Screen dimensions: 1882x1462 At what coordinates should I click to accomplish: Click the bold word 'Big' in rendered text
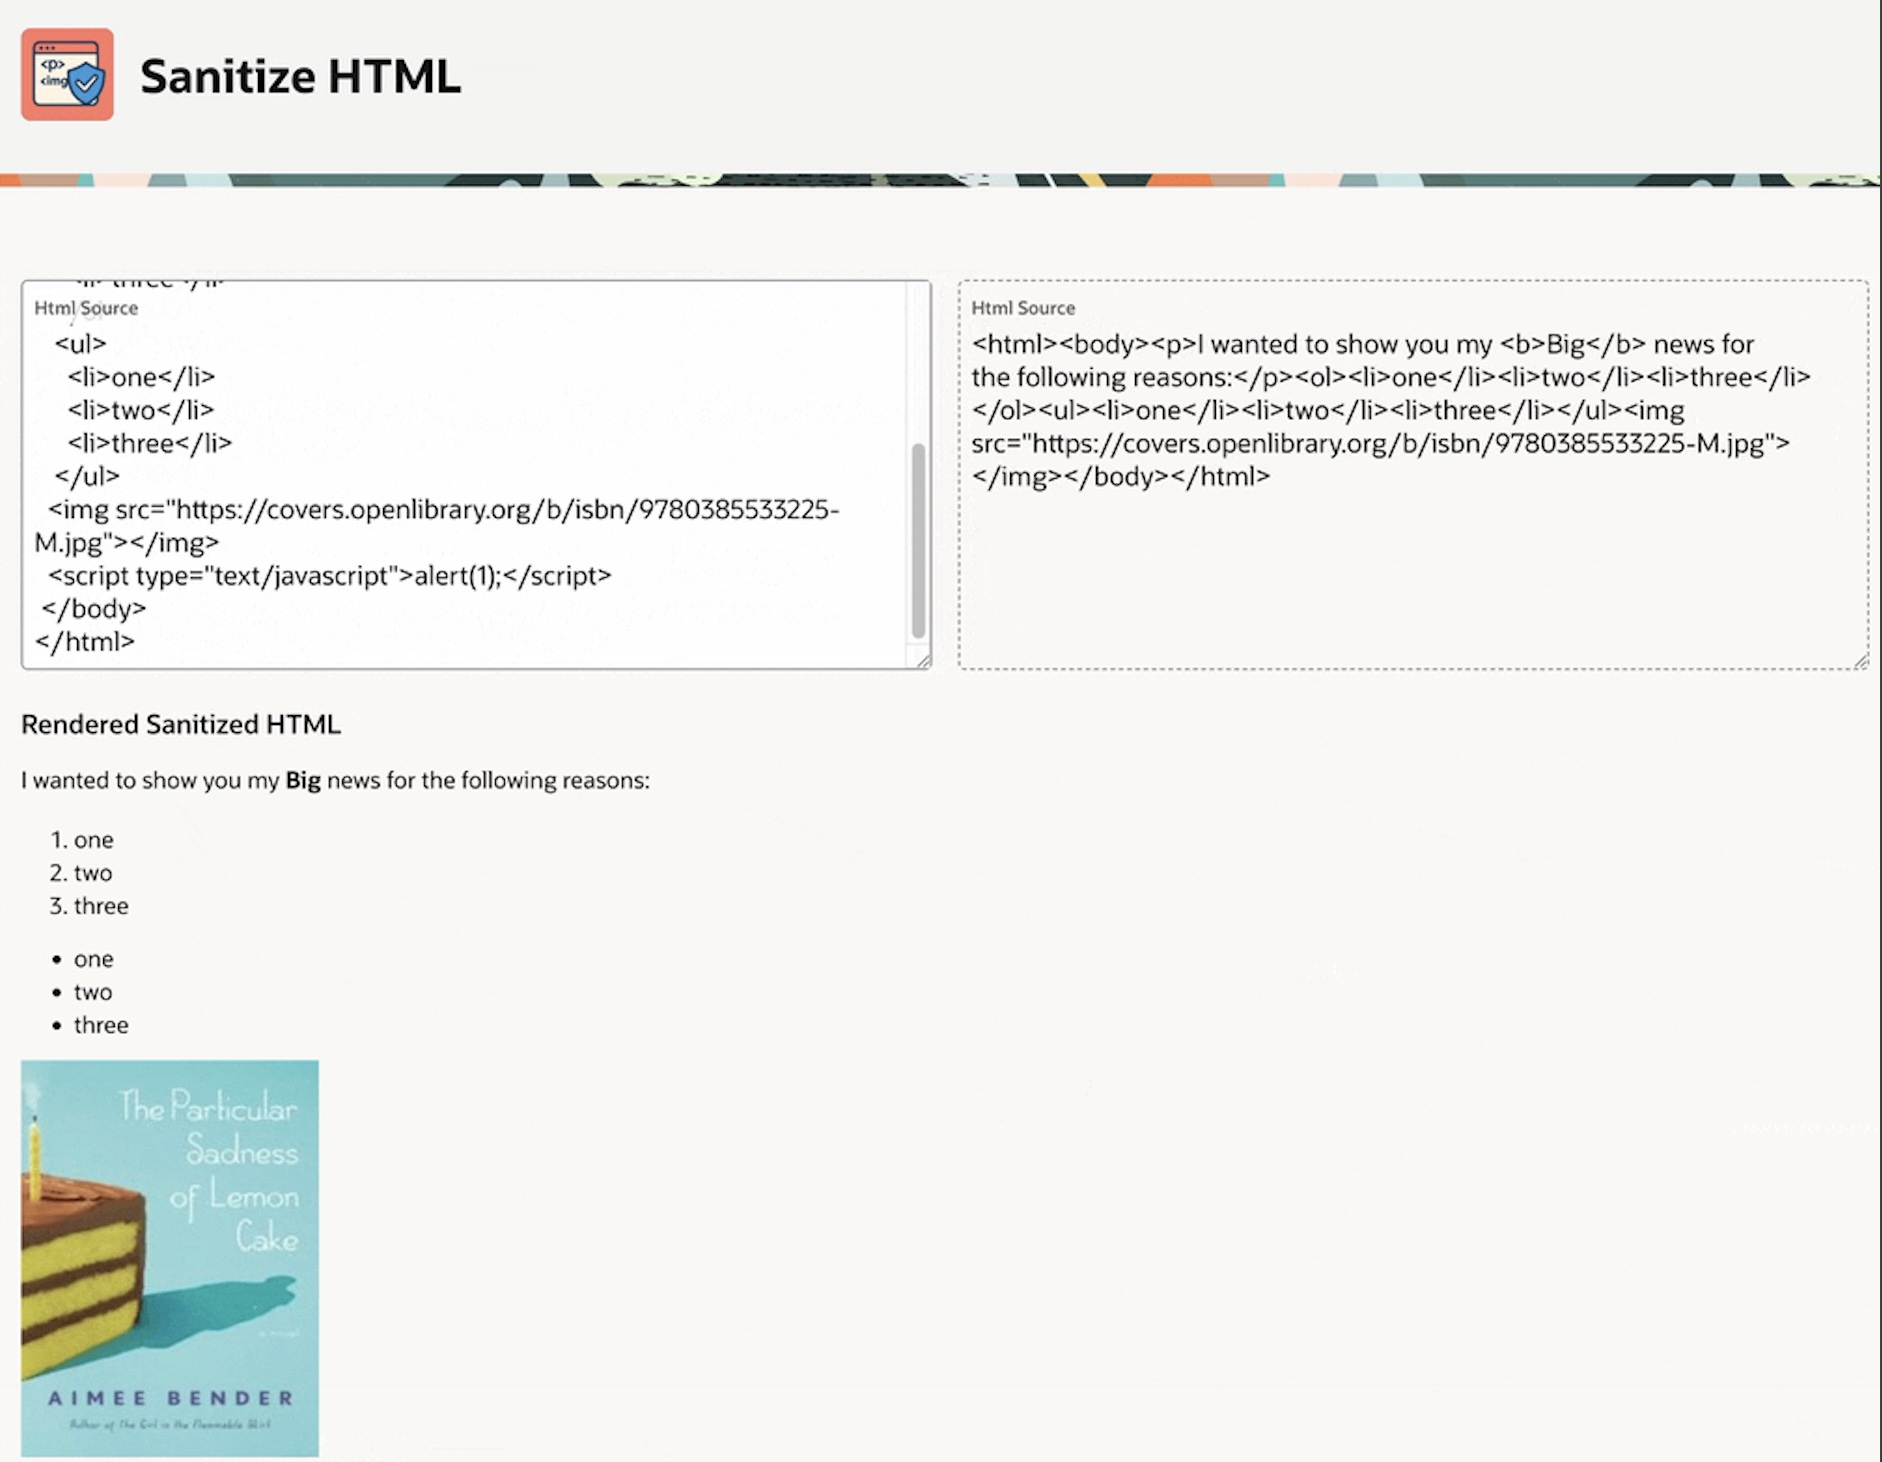pyautogui.click(x=303, y=780)
